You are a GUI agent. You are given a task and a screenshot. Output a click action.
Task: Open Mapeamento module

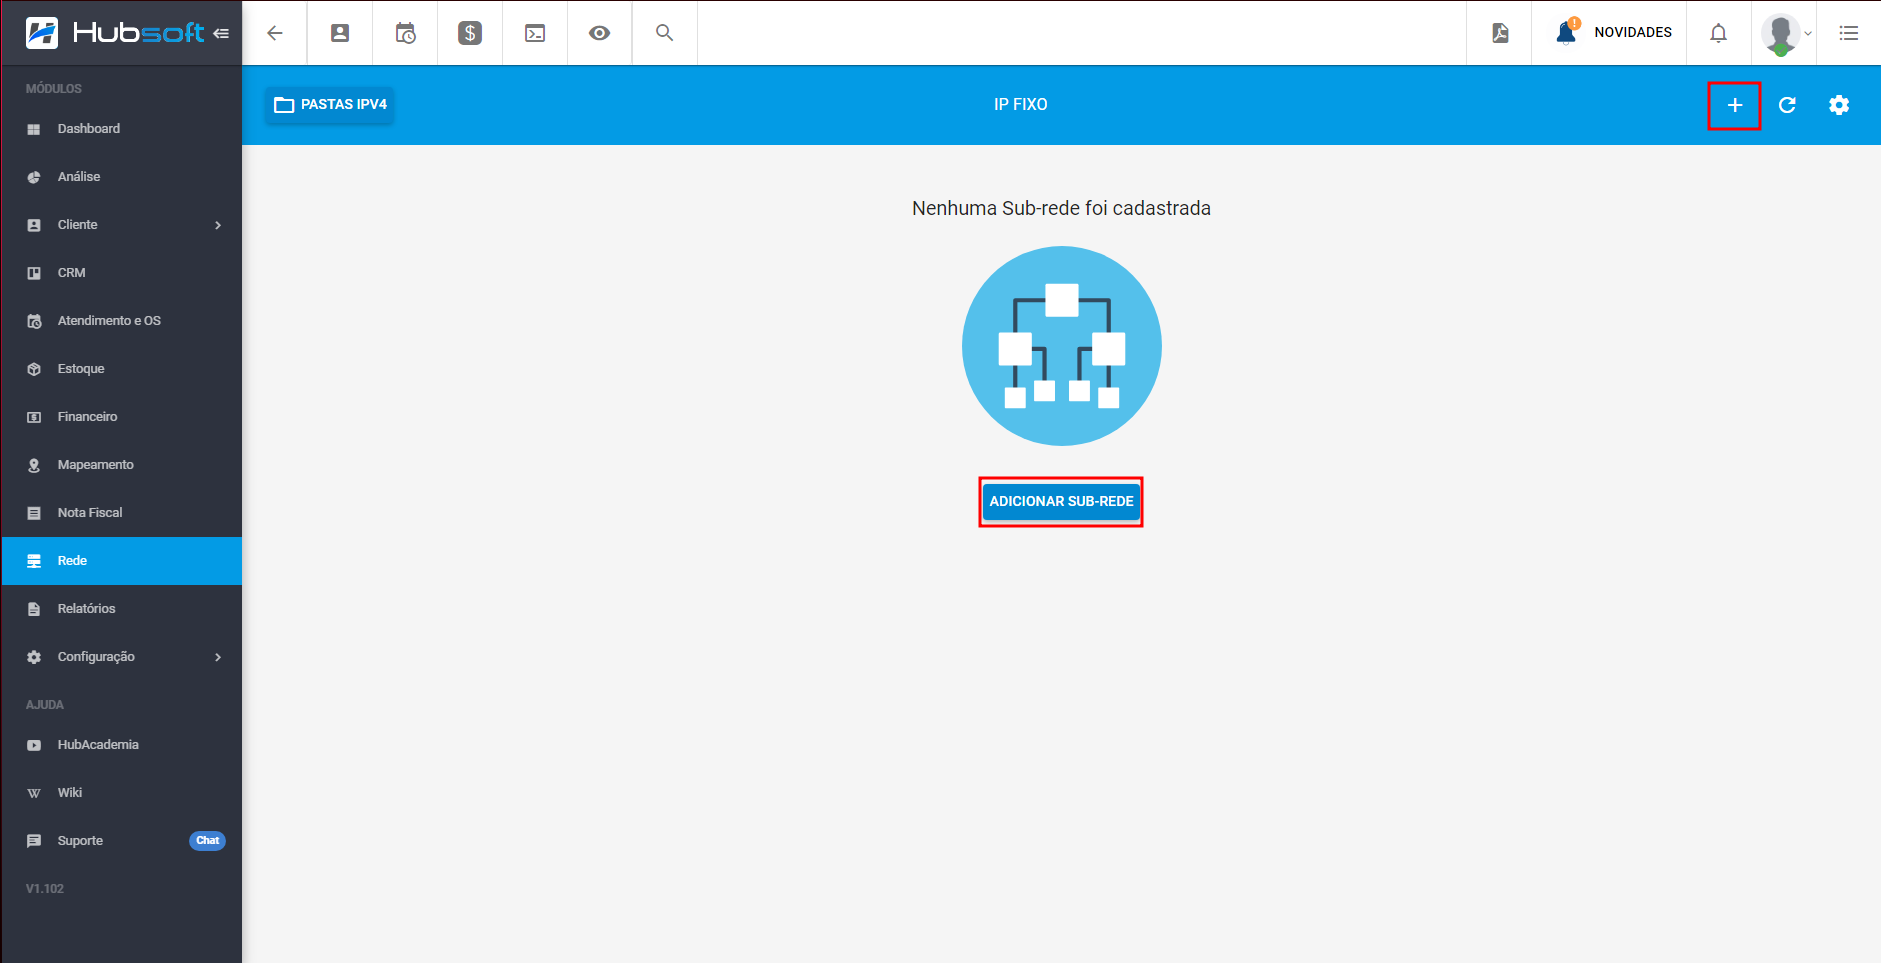coord(121,465)
